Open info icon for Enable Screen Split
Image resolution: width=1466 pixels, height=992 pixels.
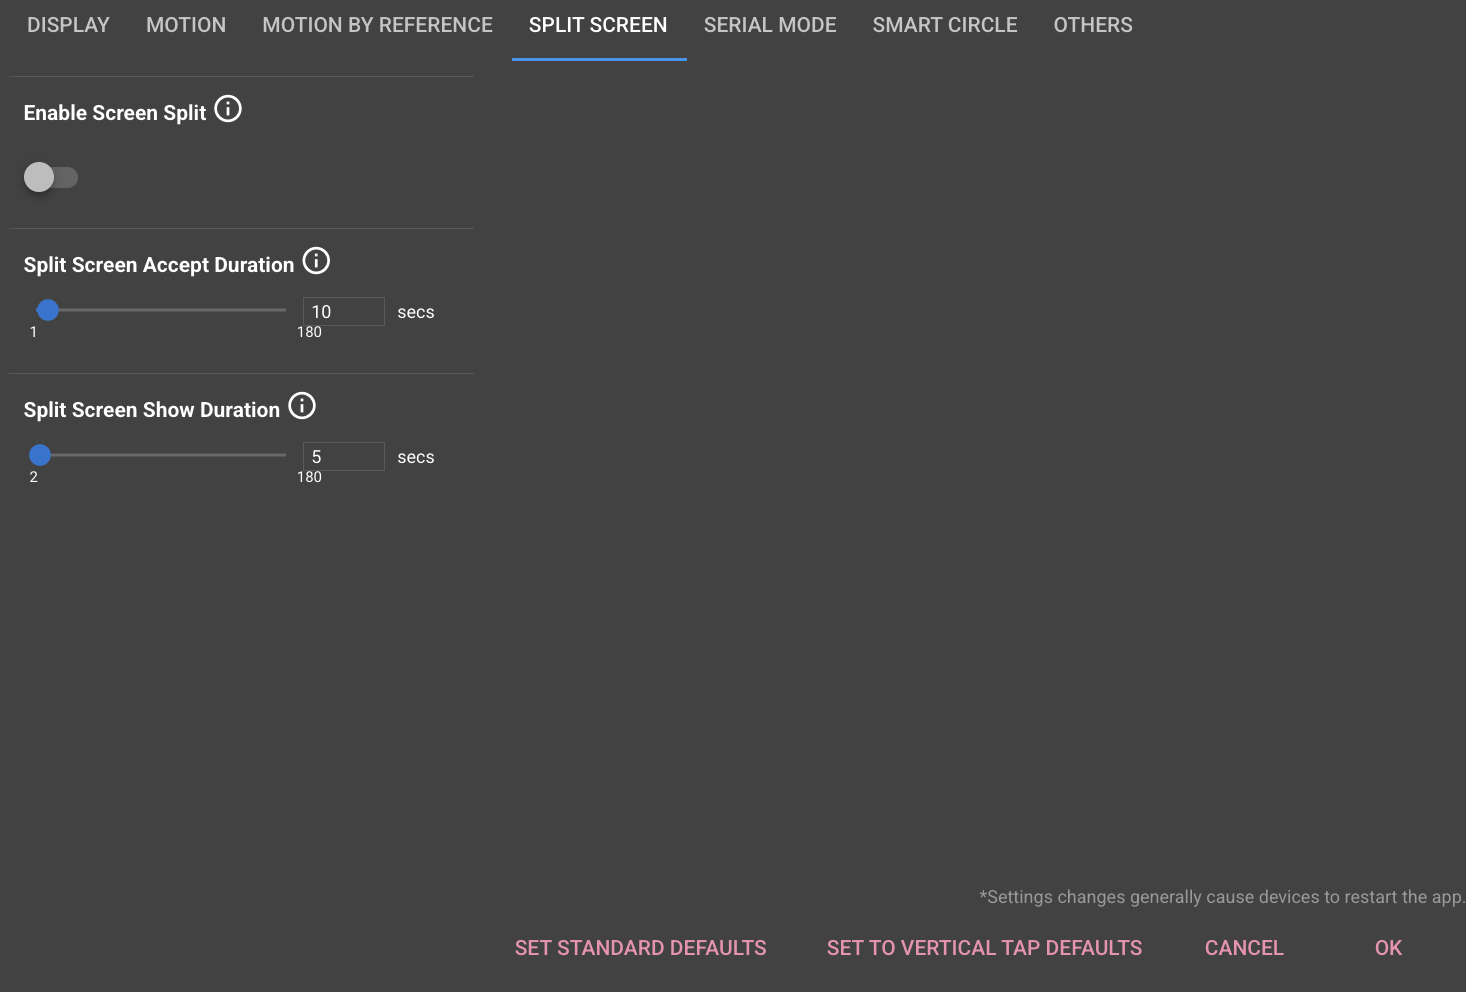(x=228, y=109)
